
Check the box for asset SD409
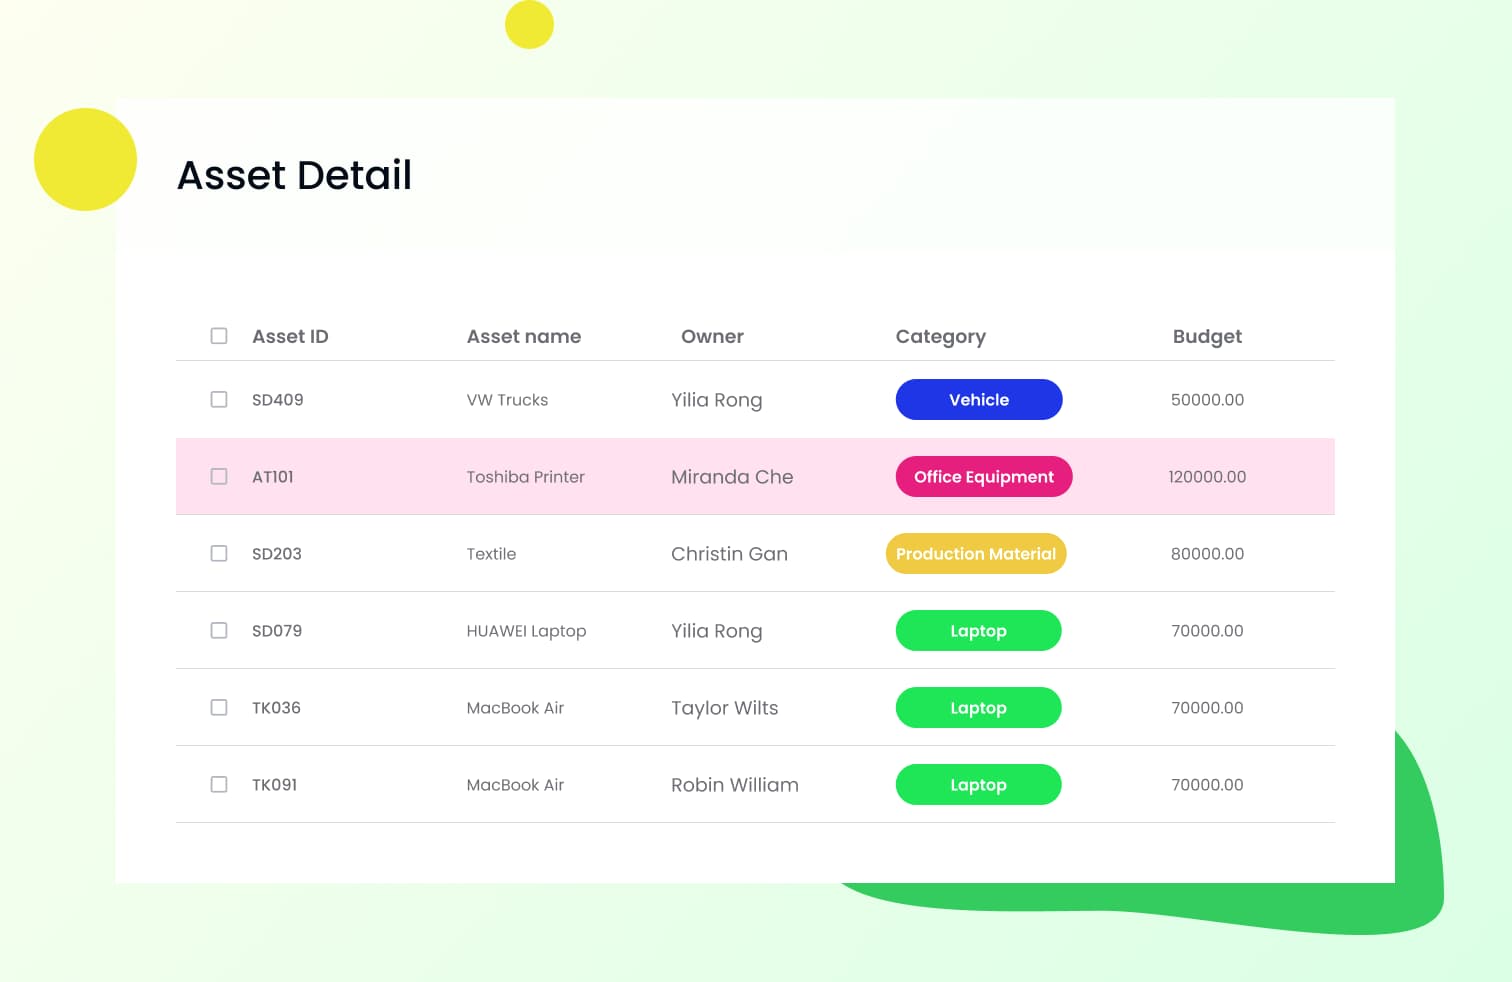coord(219,399)
